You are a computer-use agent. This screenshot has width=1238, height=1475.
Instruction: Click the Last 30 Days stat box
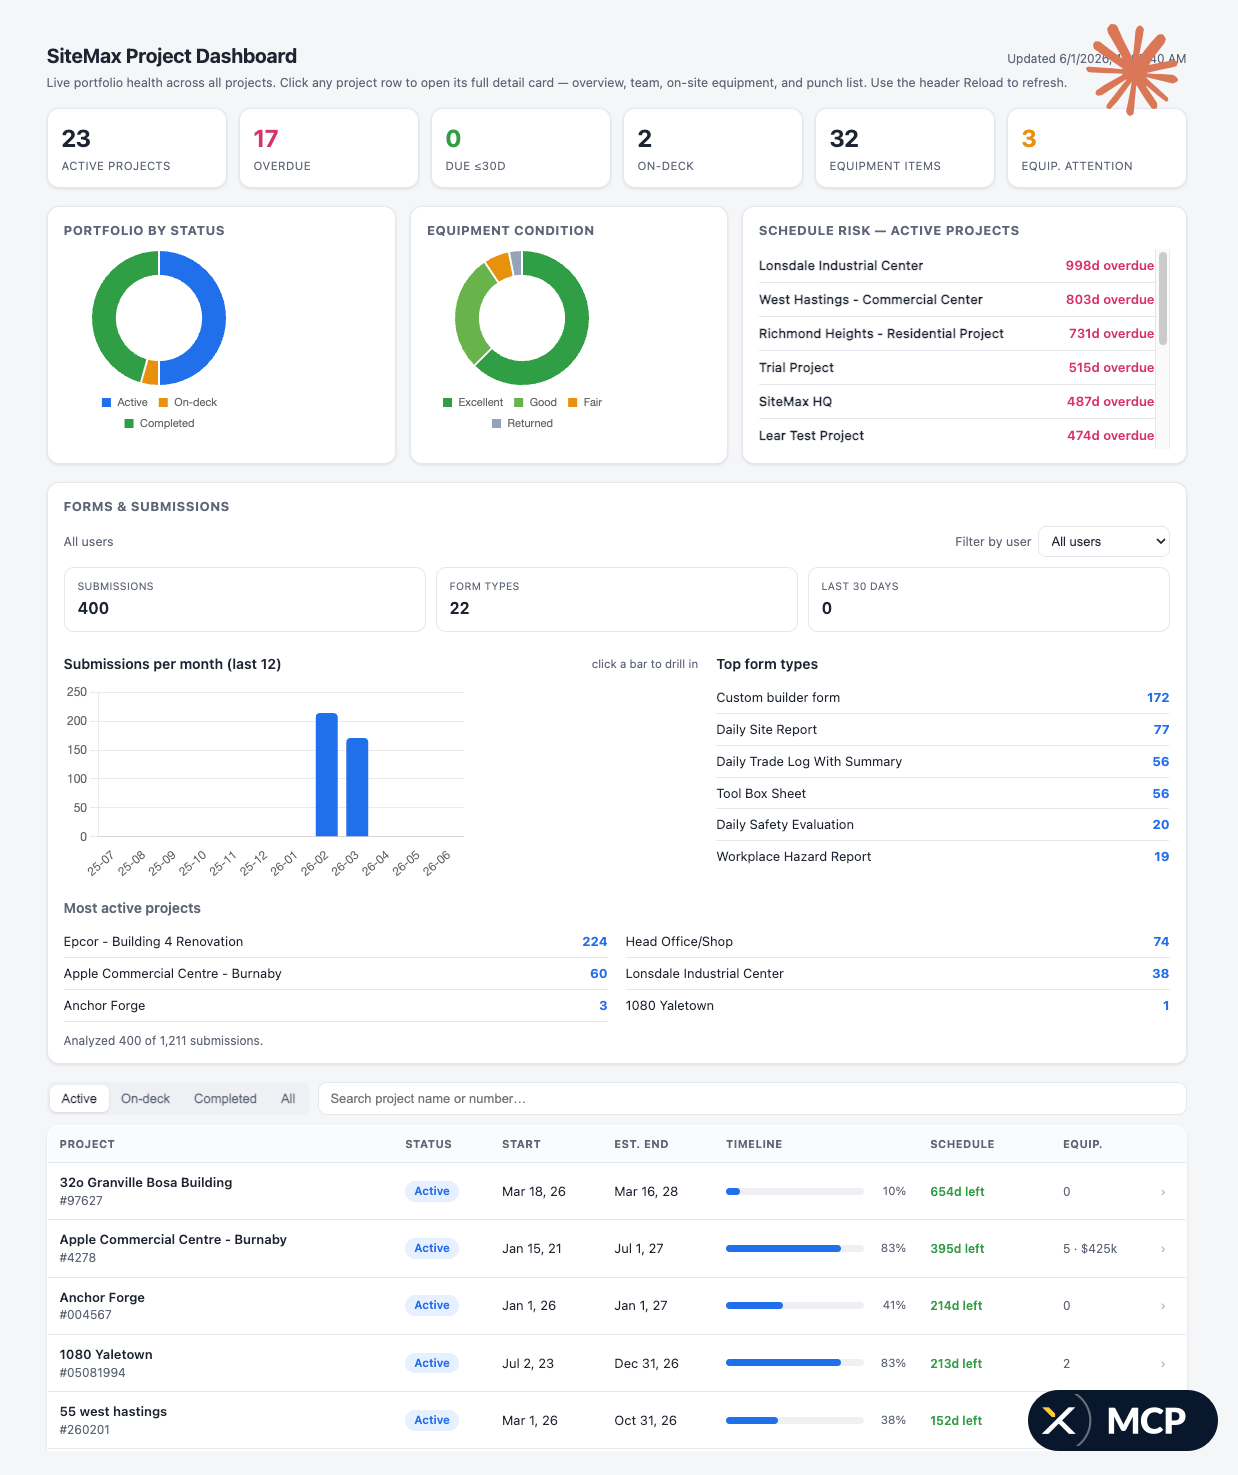(x=989, y=599)
